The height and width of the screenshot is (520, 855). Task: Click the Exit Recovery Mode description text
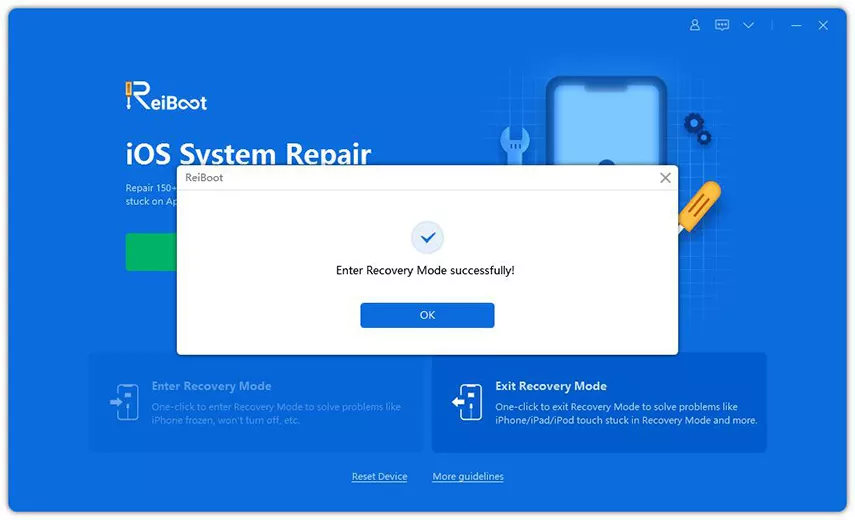tap(626, 413)
